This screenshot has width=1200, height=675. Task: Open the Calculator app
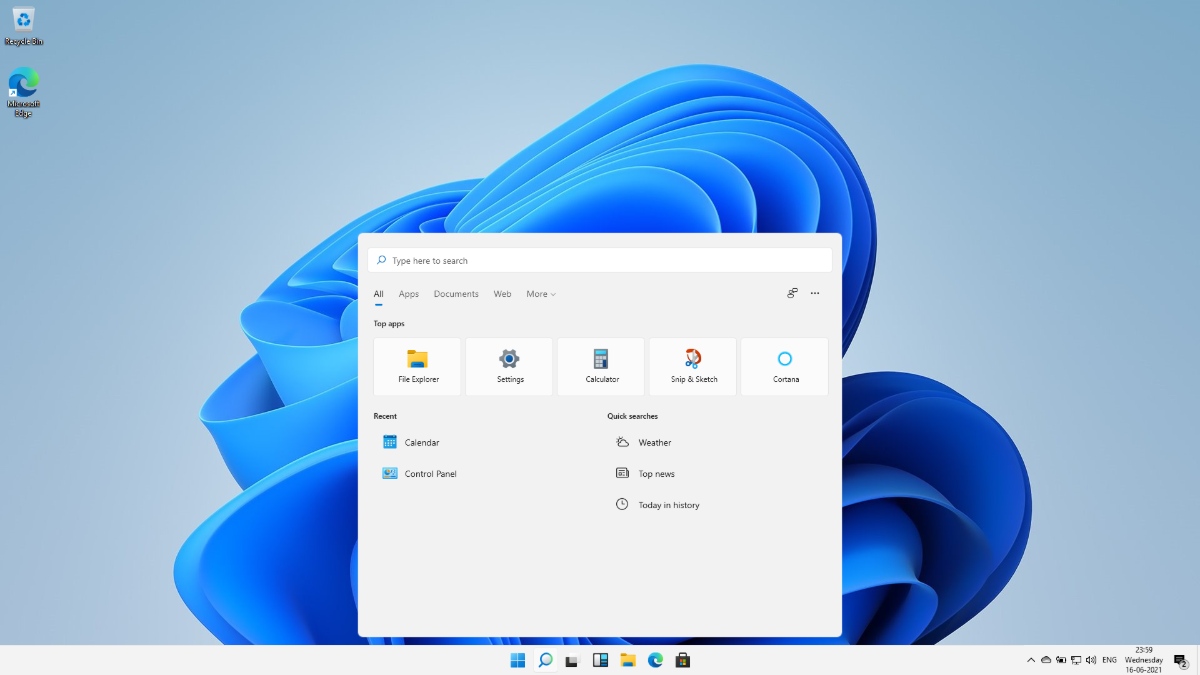click(600, 365)
